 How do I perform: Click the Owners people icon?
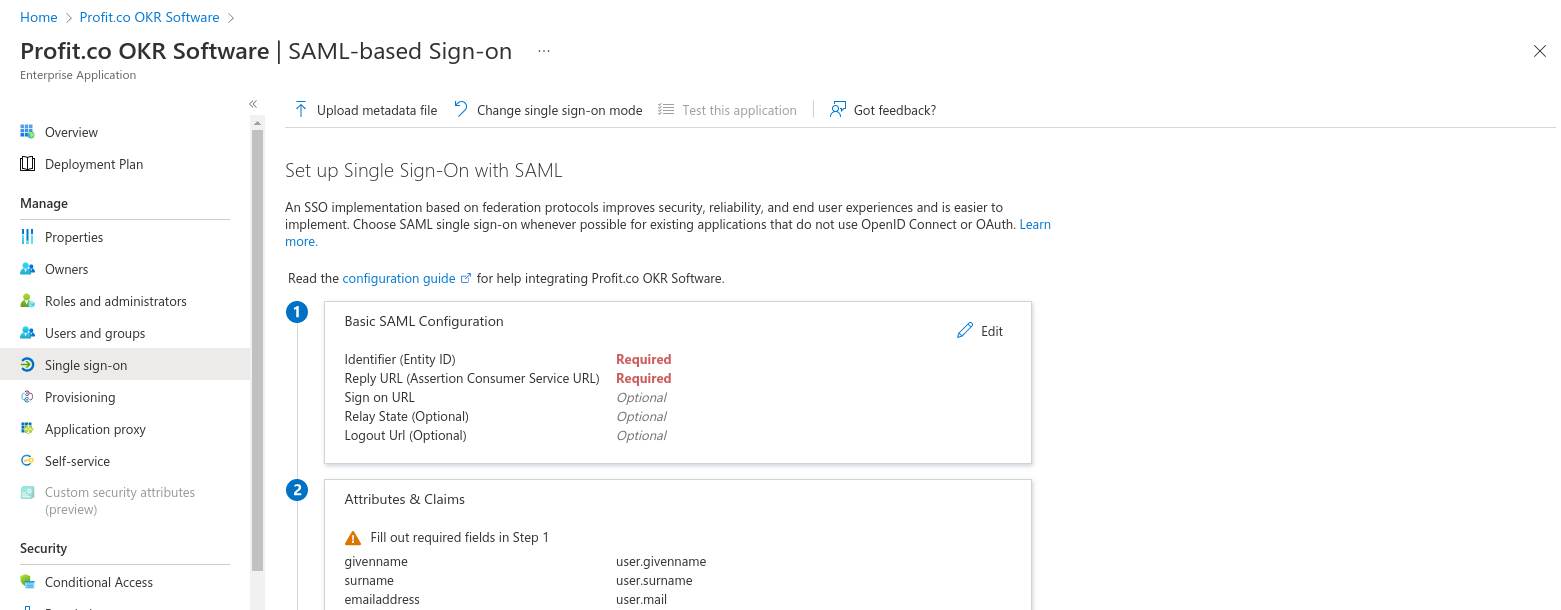click(x=28, y=269)
